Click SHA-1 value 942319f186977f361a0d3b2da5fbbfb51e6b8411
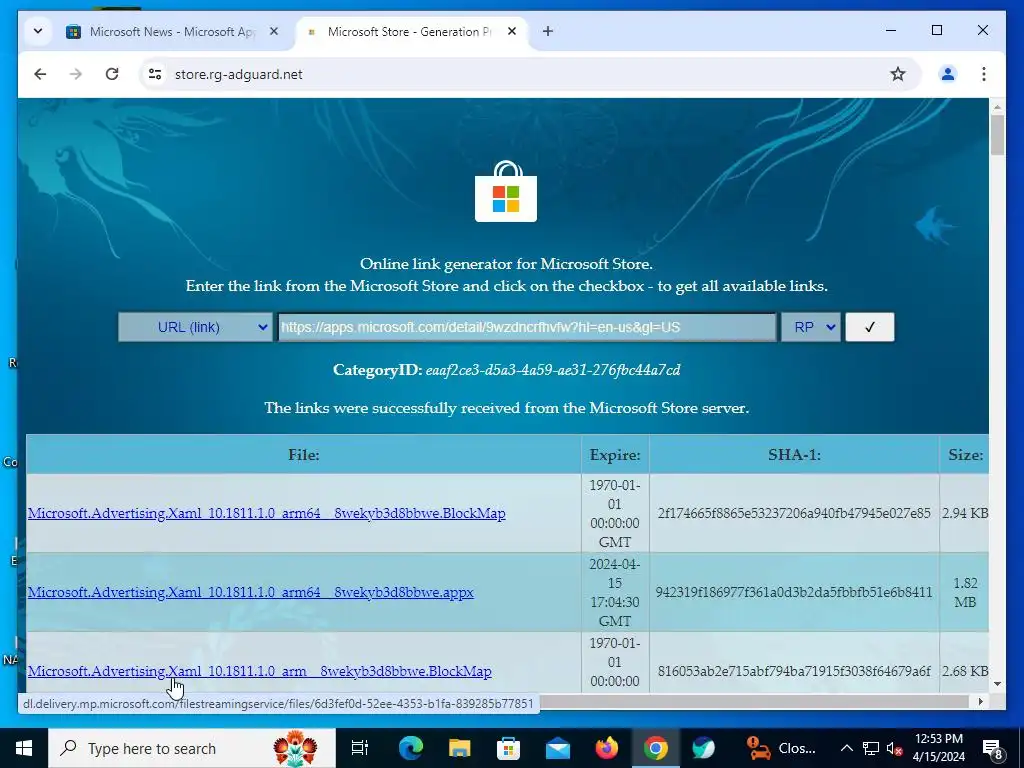The height and width of the screenshot is (768, 1024). [794, 592]
